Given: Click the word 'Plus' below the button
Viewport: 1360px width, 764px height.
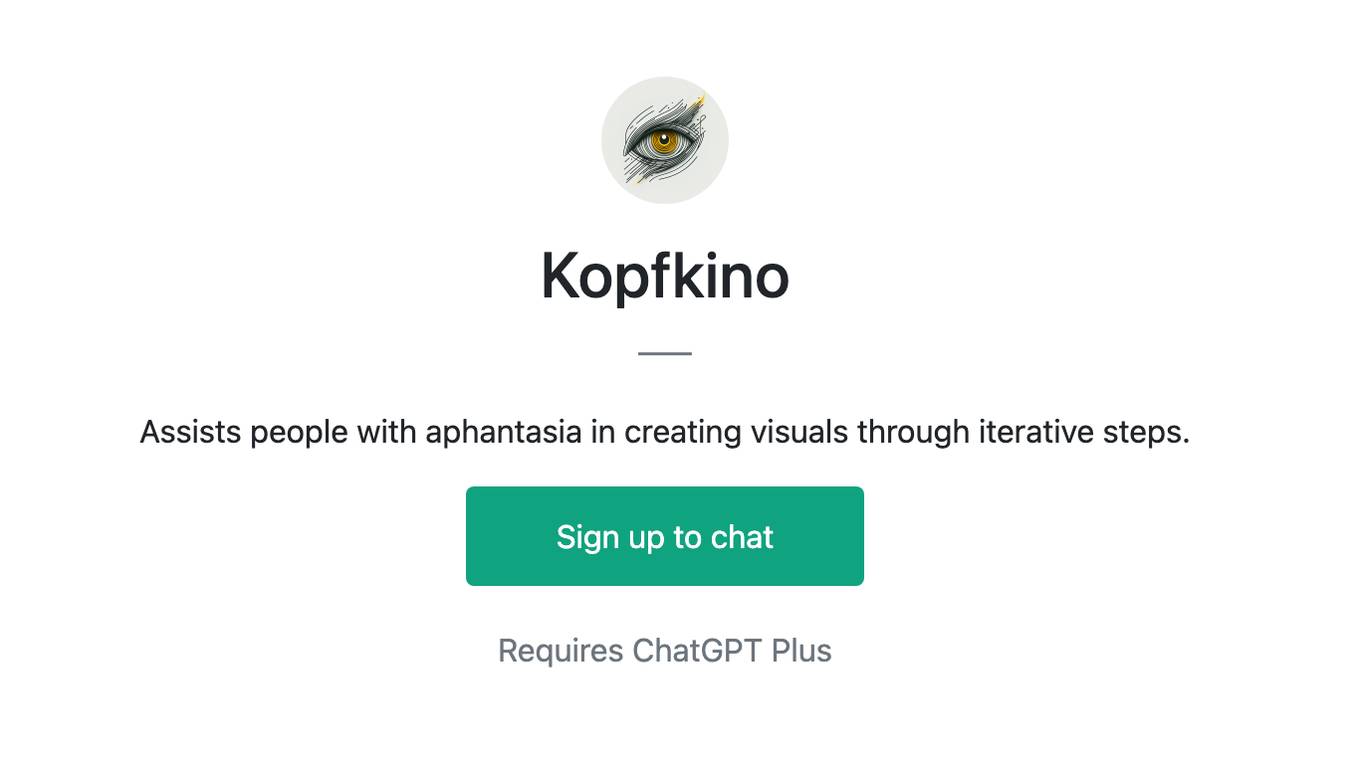Looking at the screenshot, I should coord(801,650).
